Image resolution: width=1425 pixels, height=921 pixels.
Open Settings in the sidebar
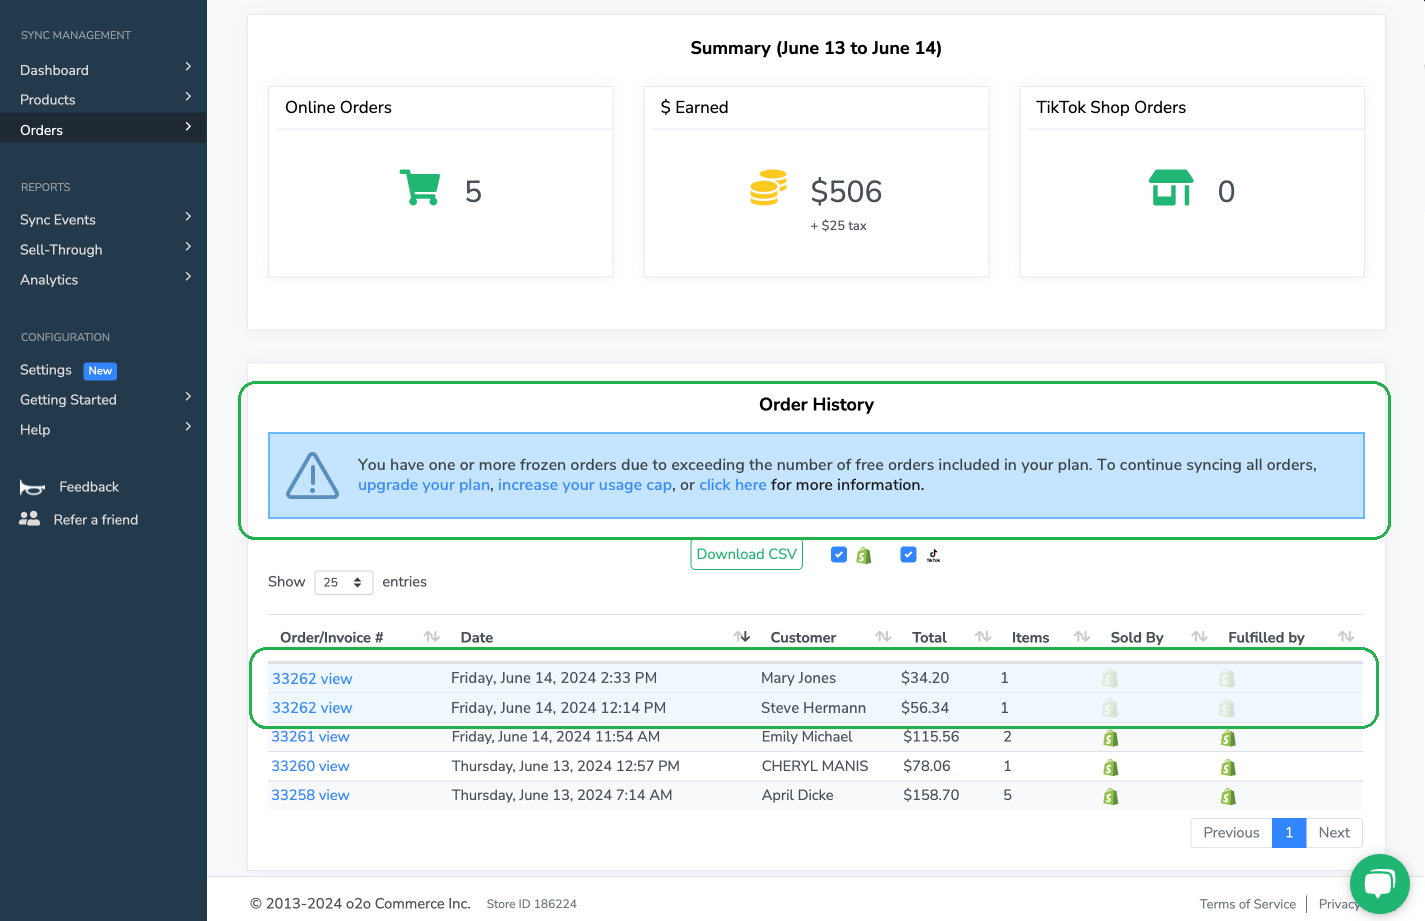click(x=46, y=370)
